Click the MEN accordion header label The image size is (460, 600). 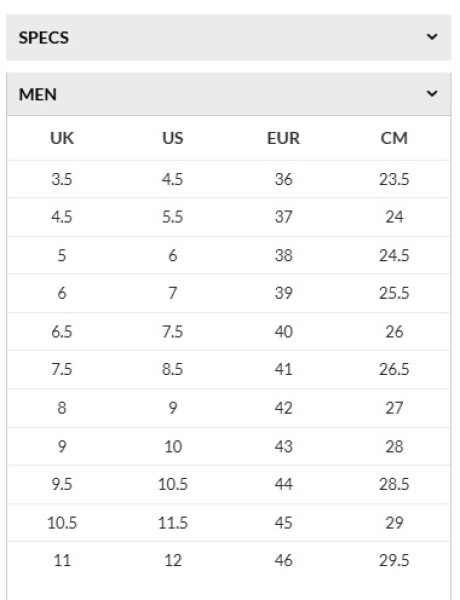[38, 95]
